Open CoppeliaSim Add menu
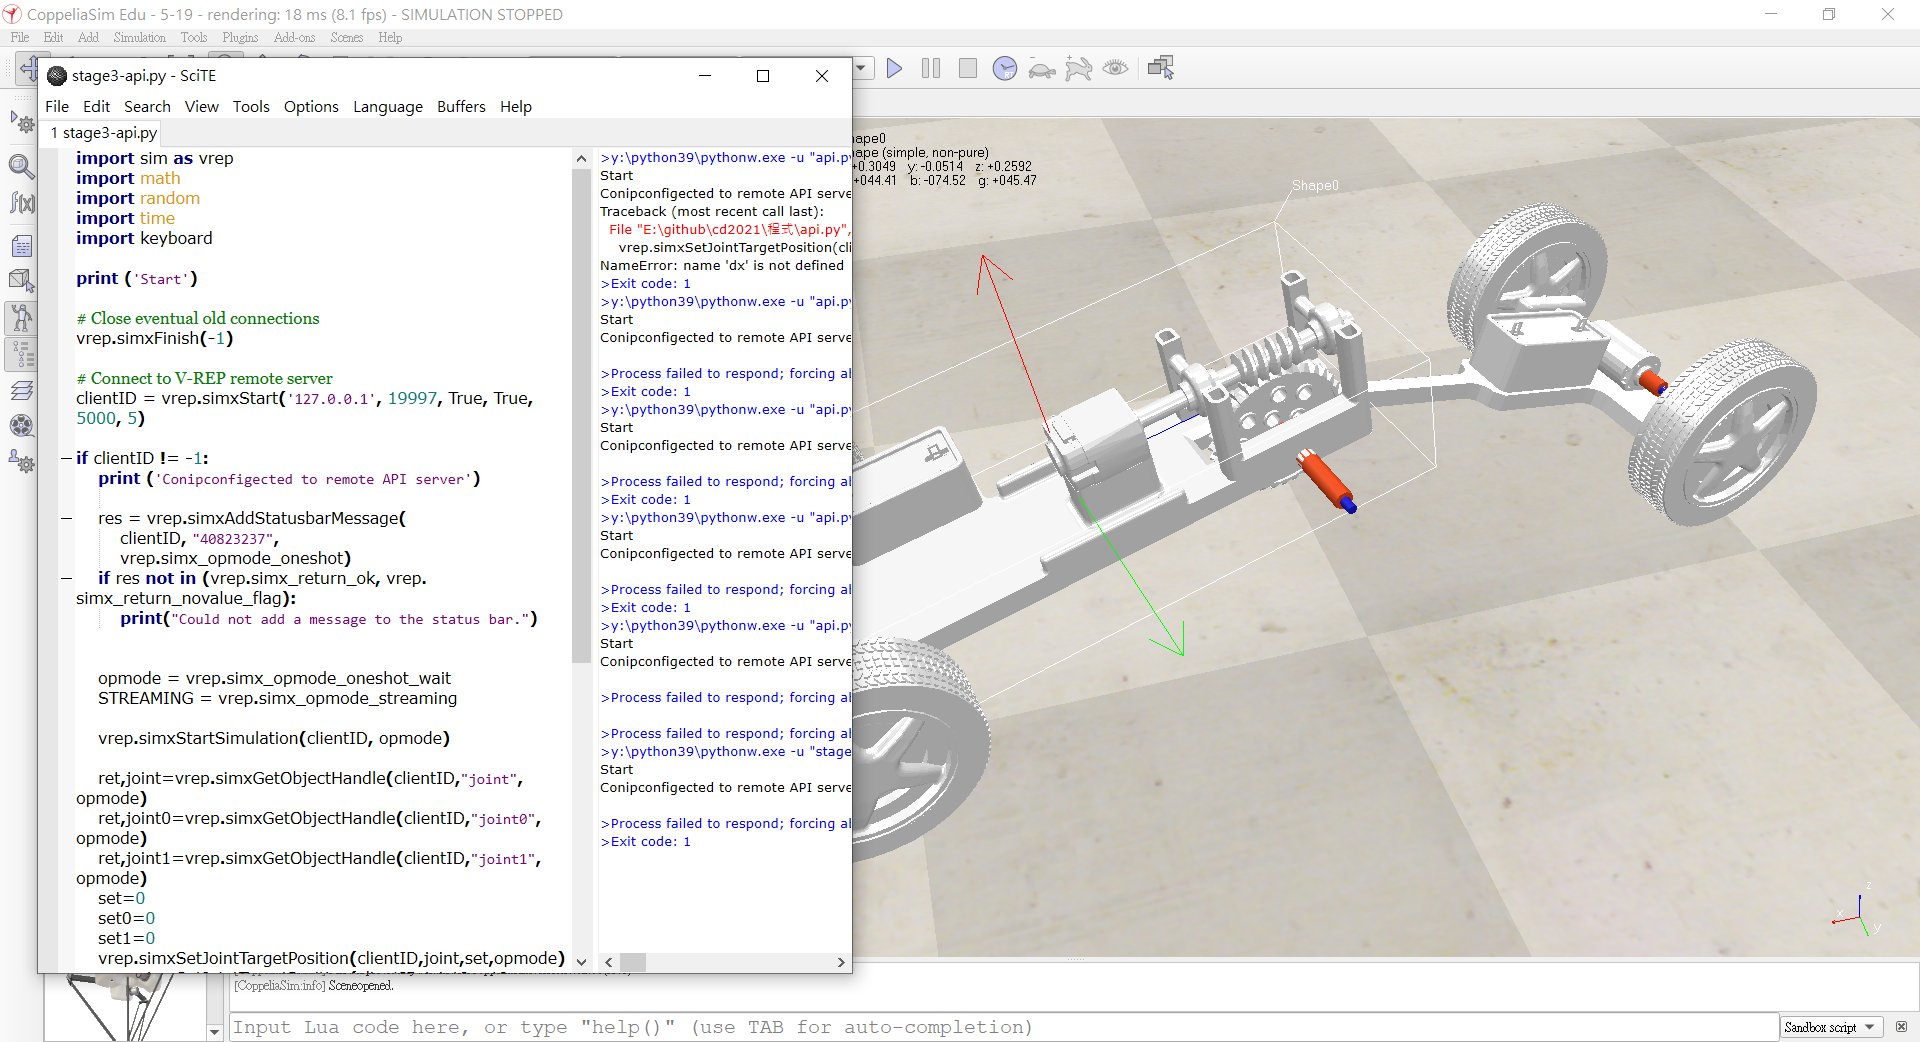The width and height of the screenshot is (1920, 1042). coord(88,37)
